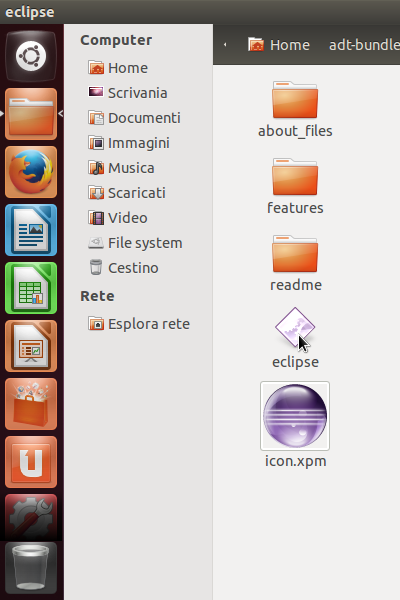Viewport: 400px width, 600px height.
Task: Click the Home breadcrumb button
Action: pyautogui.click(x=279, y=45)
